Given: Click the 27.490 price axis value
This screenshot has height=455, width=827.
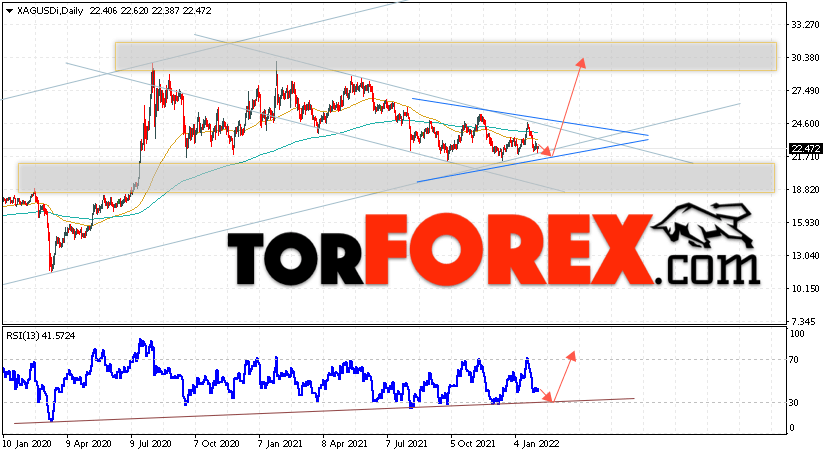Looking at the screenshot, I should [805, 91].
